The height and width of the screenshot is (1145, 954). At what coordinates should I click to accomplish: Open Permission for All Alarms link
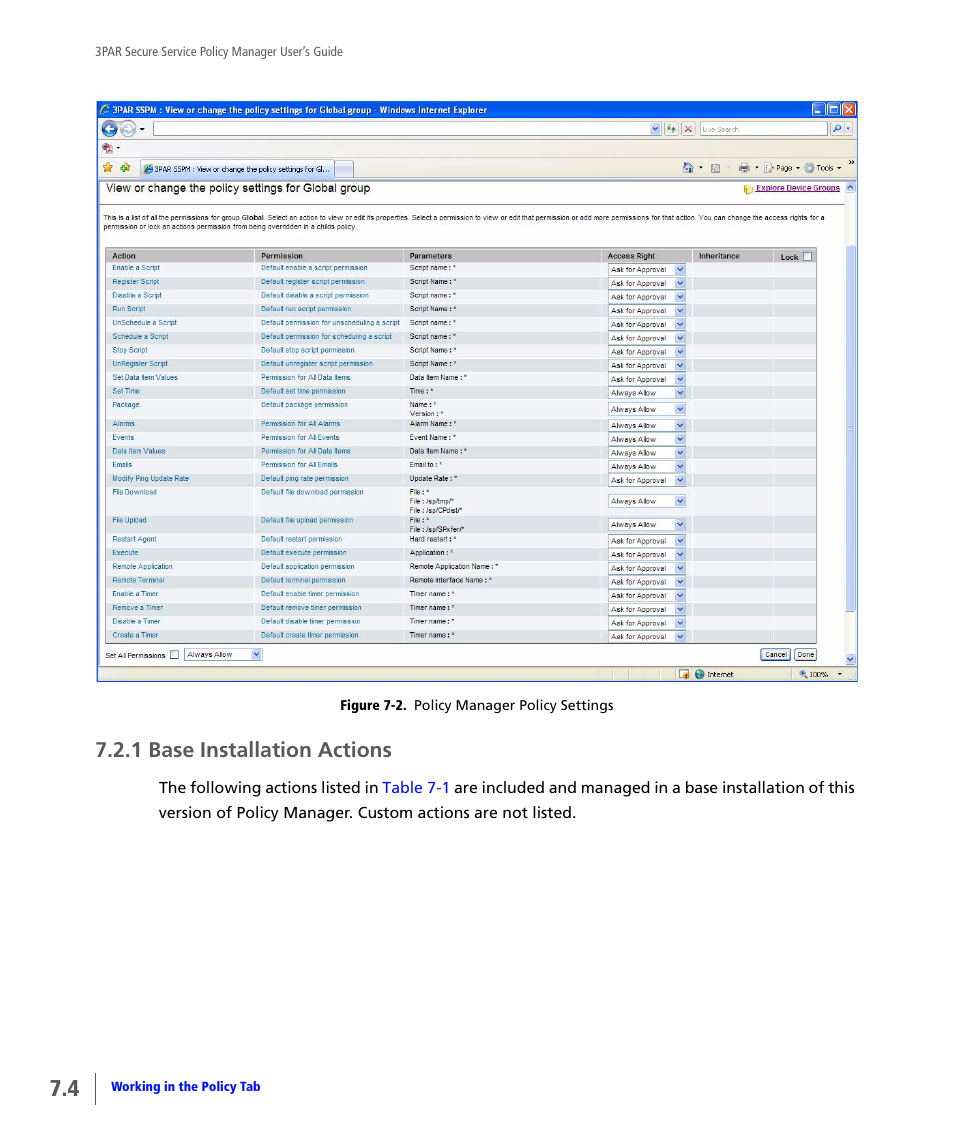(300, 424)
